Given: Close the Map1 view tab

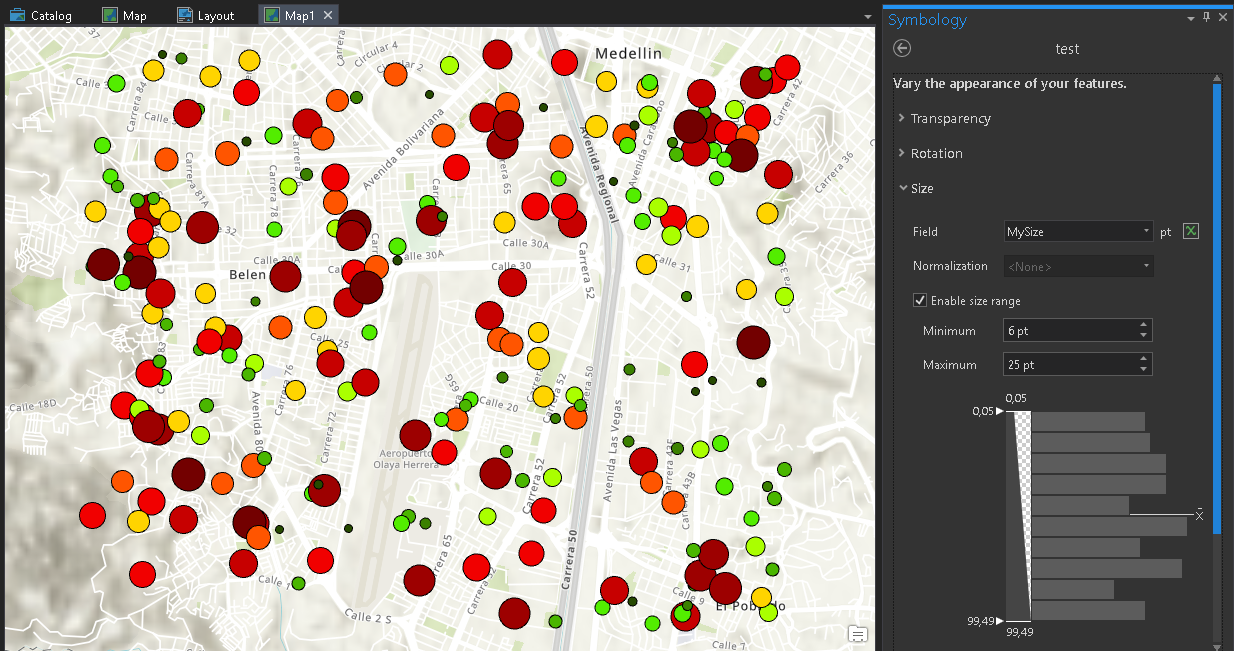Looking at the screenshot, I should click(x=327, y=16).
